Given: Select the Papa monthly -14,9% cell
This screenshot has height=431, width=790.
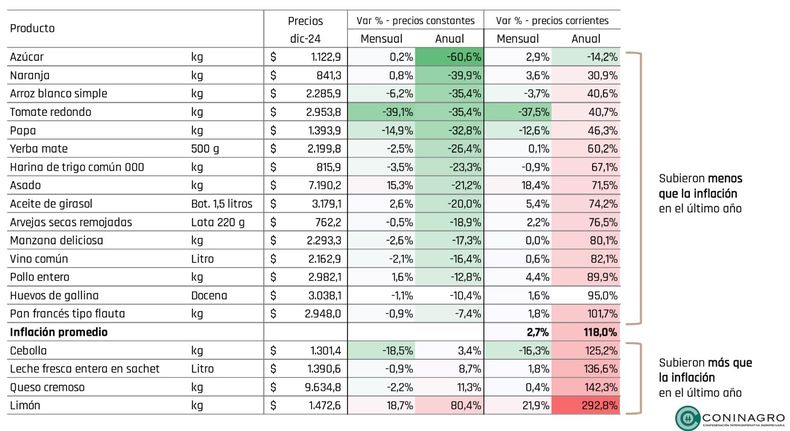Looking at the screenshot, I should pos(381,131).
